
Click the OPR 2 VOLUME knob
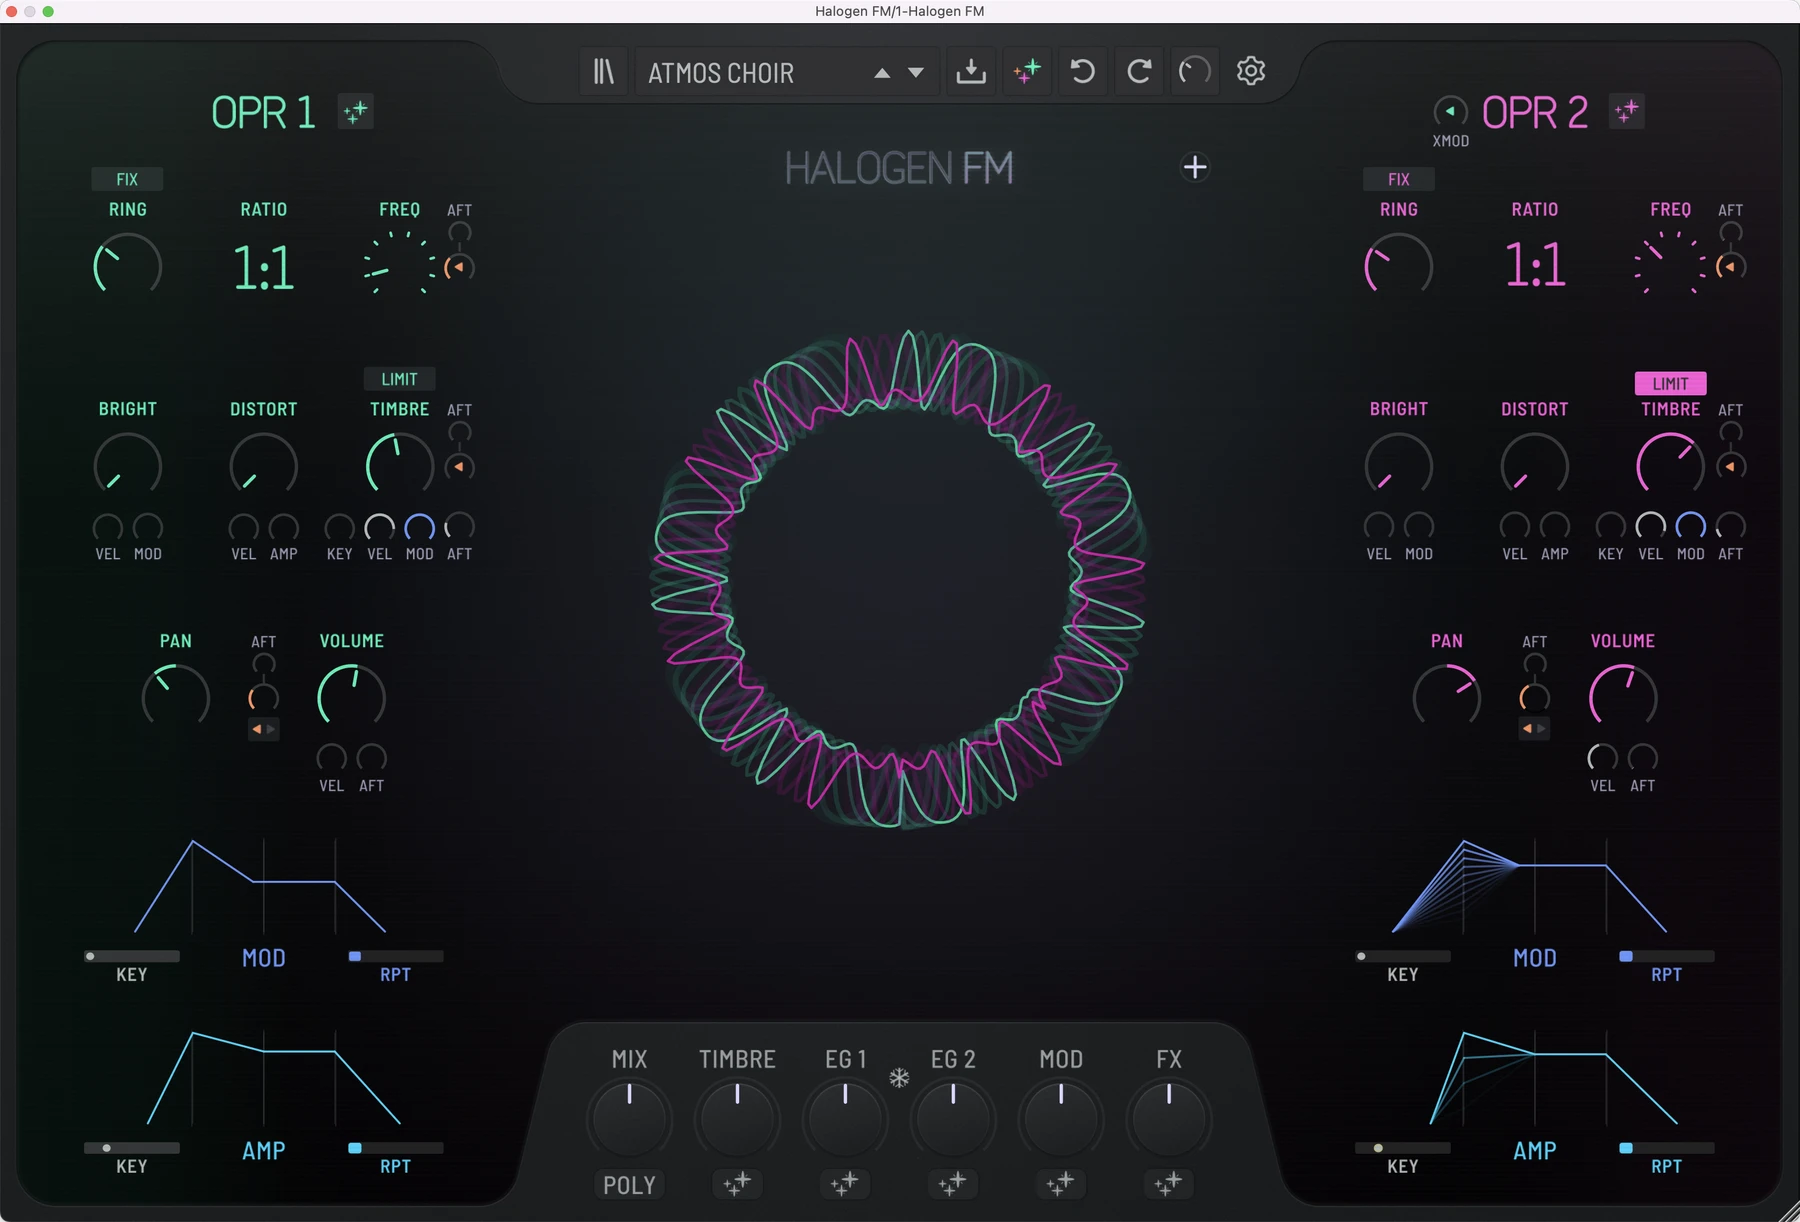pos(1623,696)
